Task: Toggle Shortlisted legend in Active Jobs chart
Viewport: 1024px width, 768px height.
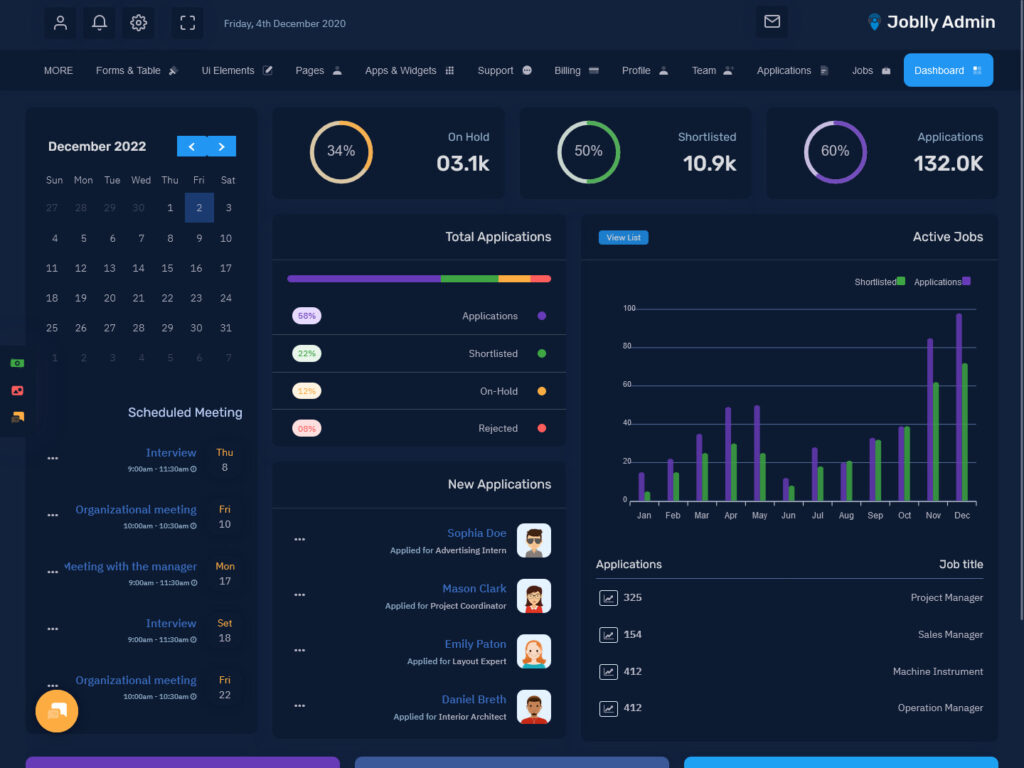Action: click(880, 281)
